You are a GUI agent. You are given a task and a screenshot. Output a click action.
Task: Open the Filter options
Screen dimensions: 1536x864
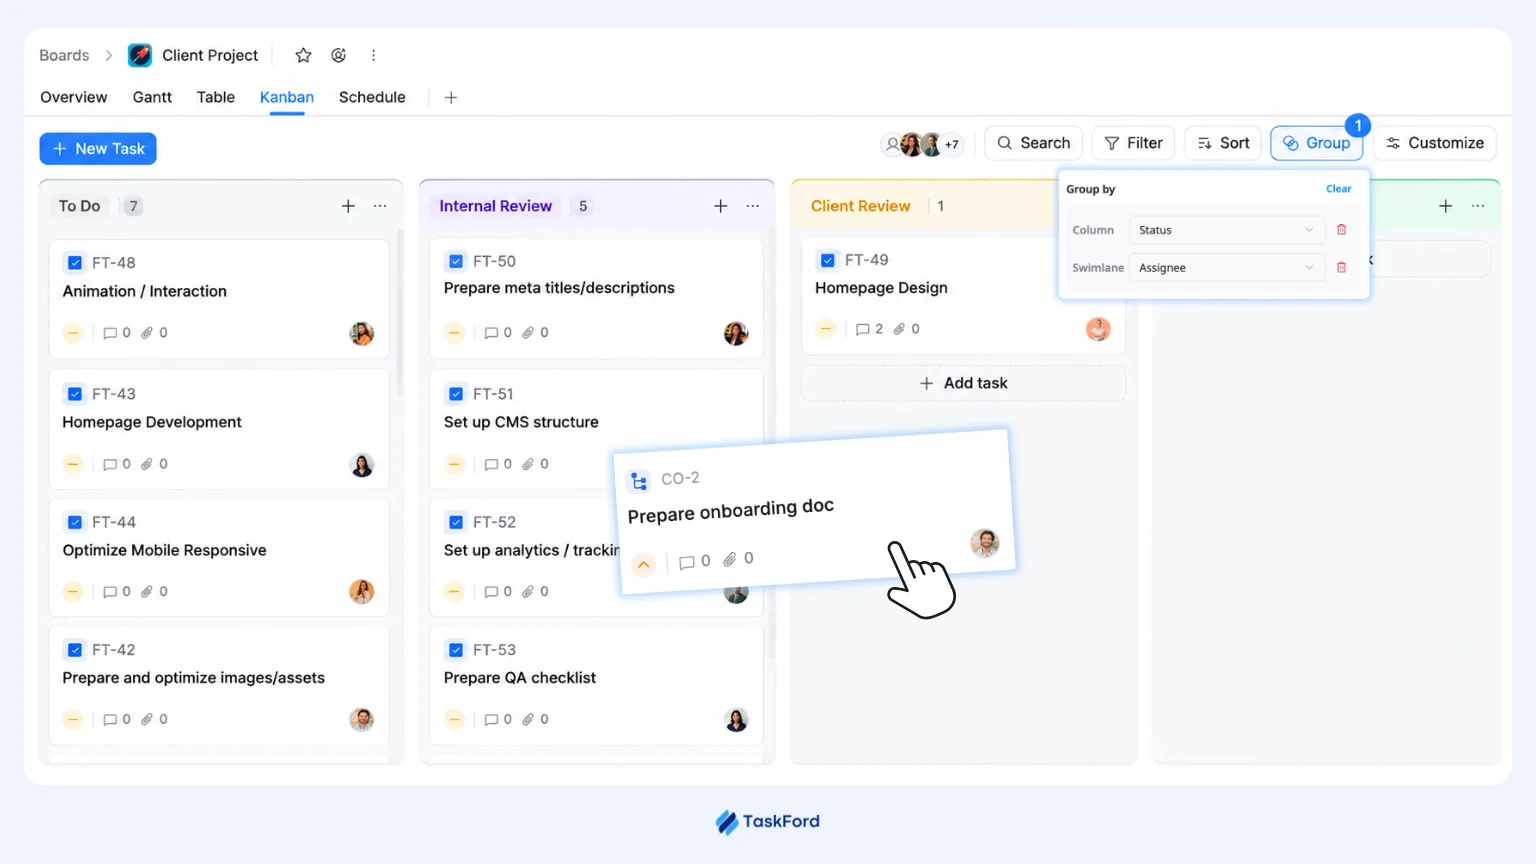click(1134, 143)
